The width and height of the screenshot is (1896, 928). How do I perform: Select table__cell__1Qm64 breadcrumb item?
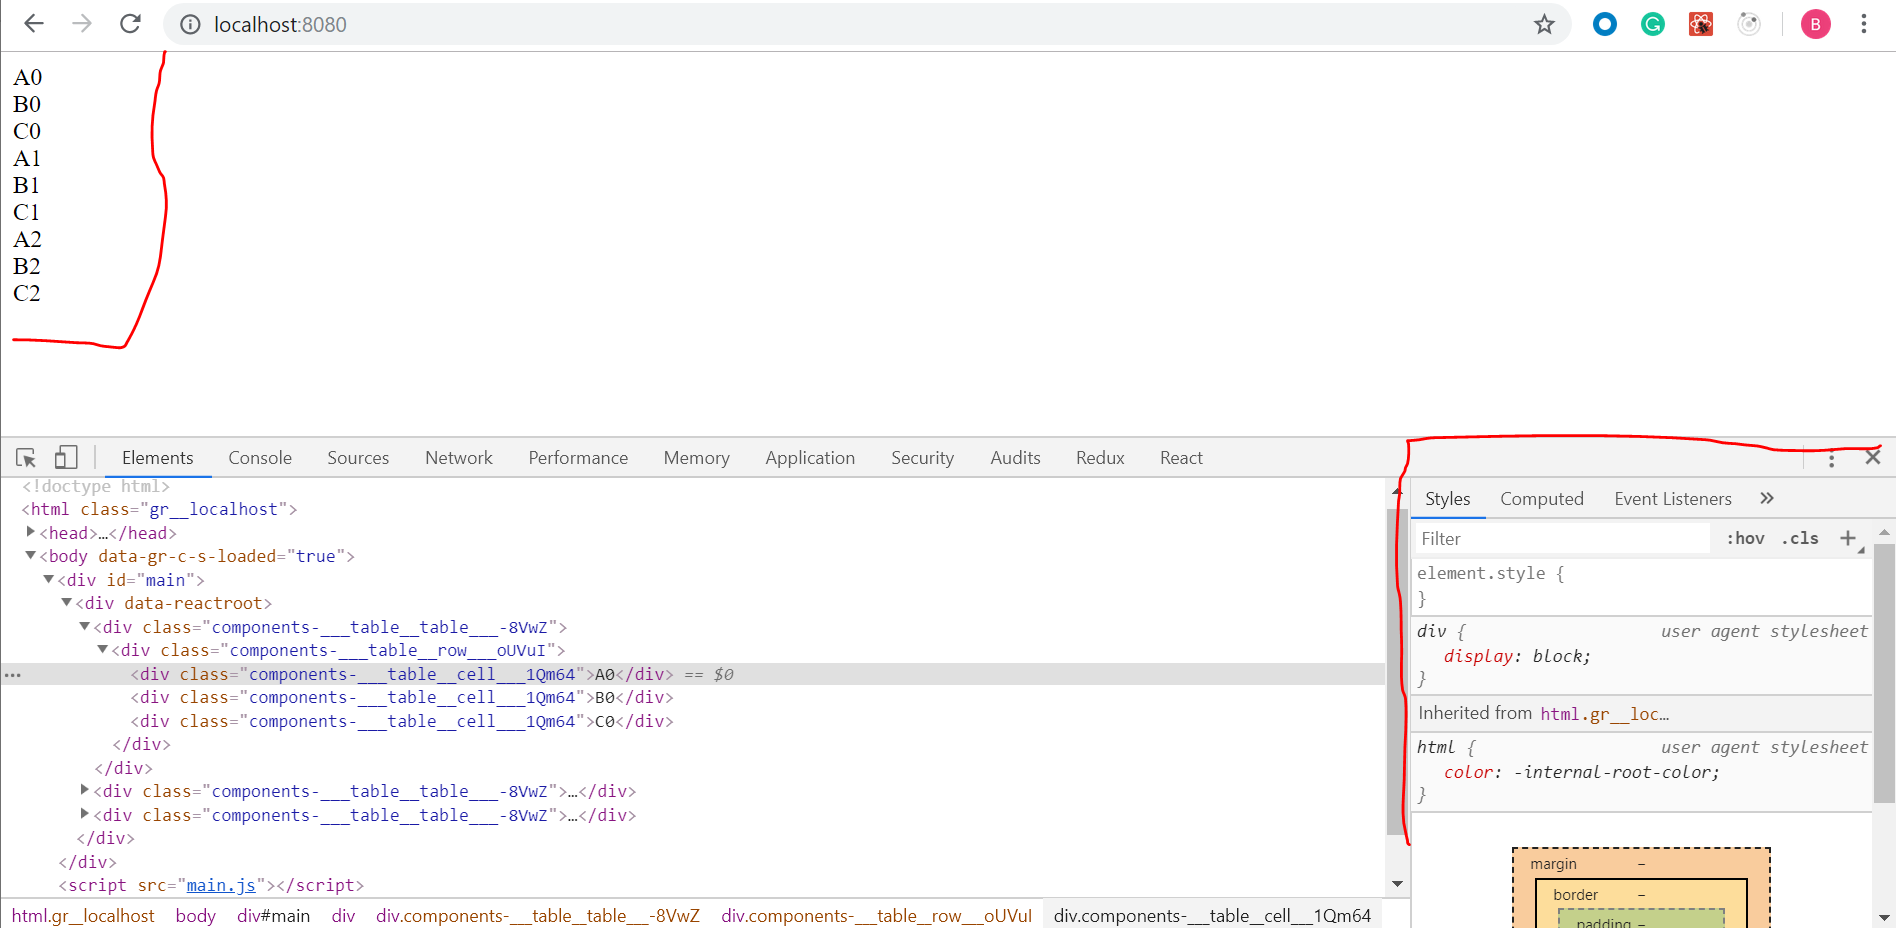(x=1212, y=916)
